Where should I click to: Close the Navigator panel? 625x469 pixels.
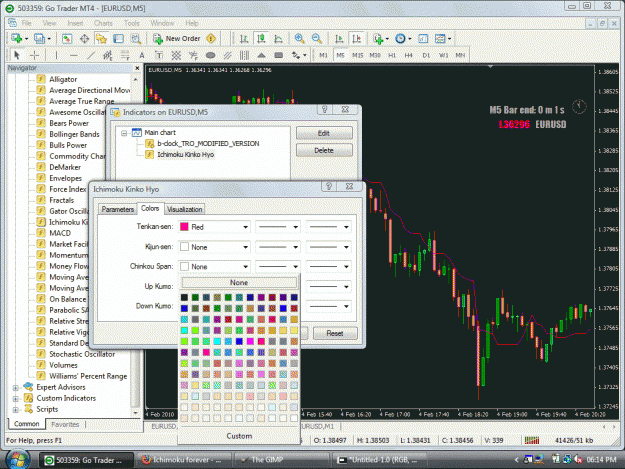tap(137, 68)
